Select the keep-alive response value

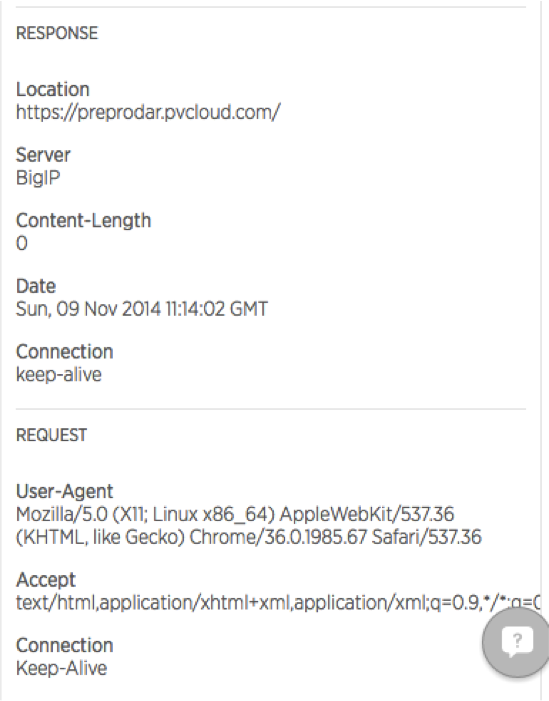(x=59, y=375)
